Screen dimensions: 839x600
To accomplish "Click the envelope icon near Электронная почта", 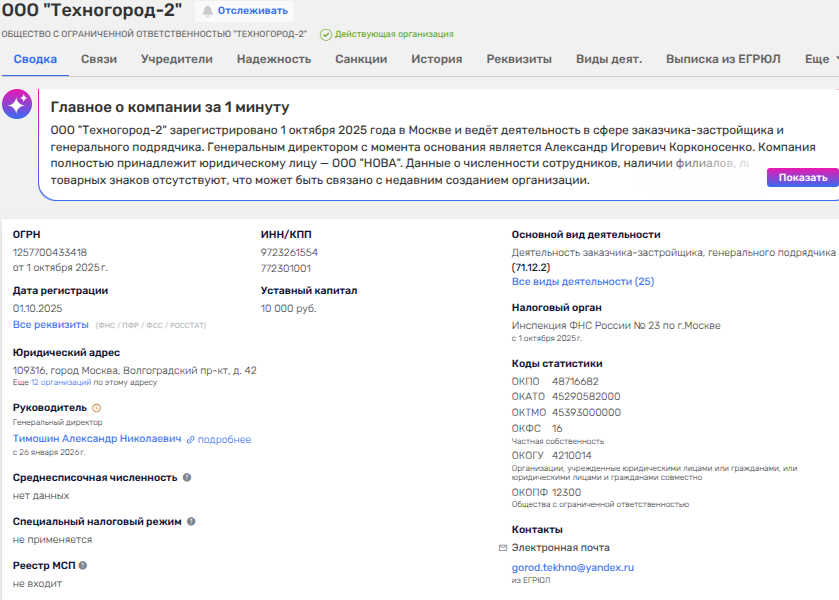I will 503,548.
